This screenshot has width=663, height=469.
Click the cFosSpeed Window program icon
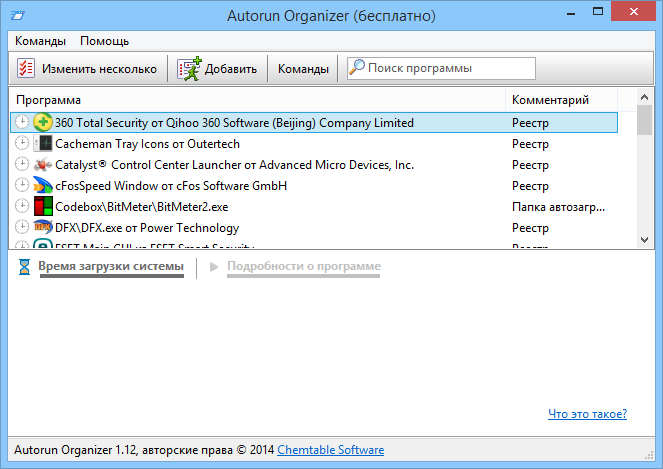(43, 186)
